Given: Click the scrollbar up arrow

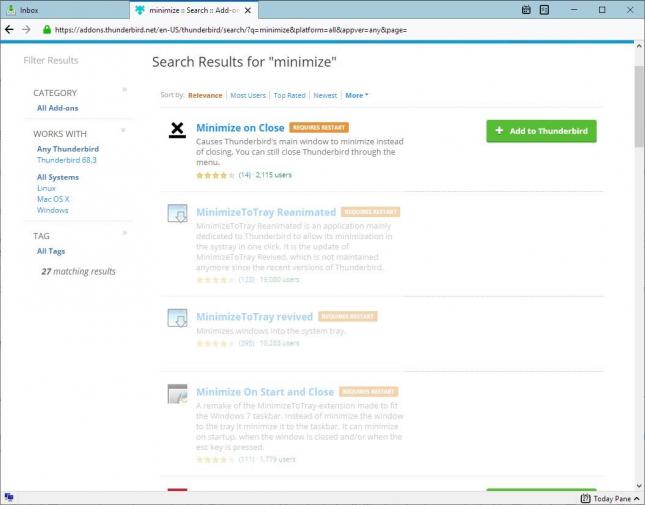Looking at the screenshot, I should [639, 46].
